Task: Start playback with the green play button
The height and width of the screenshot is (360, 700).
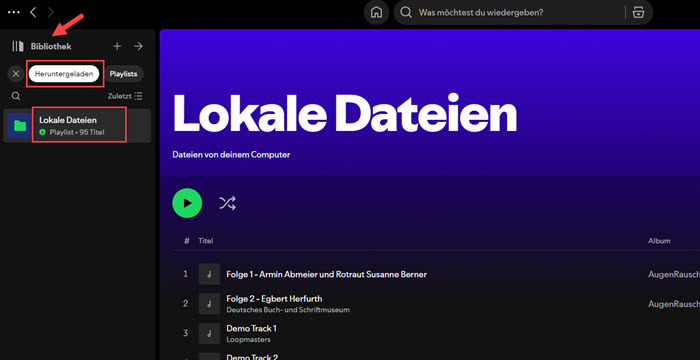Action: pos(187,203)
